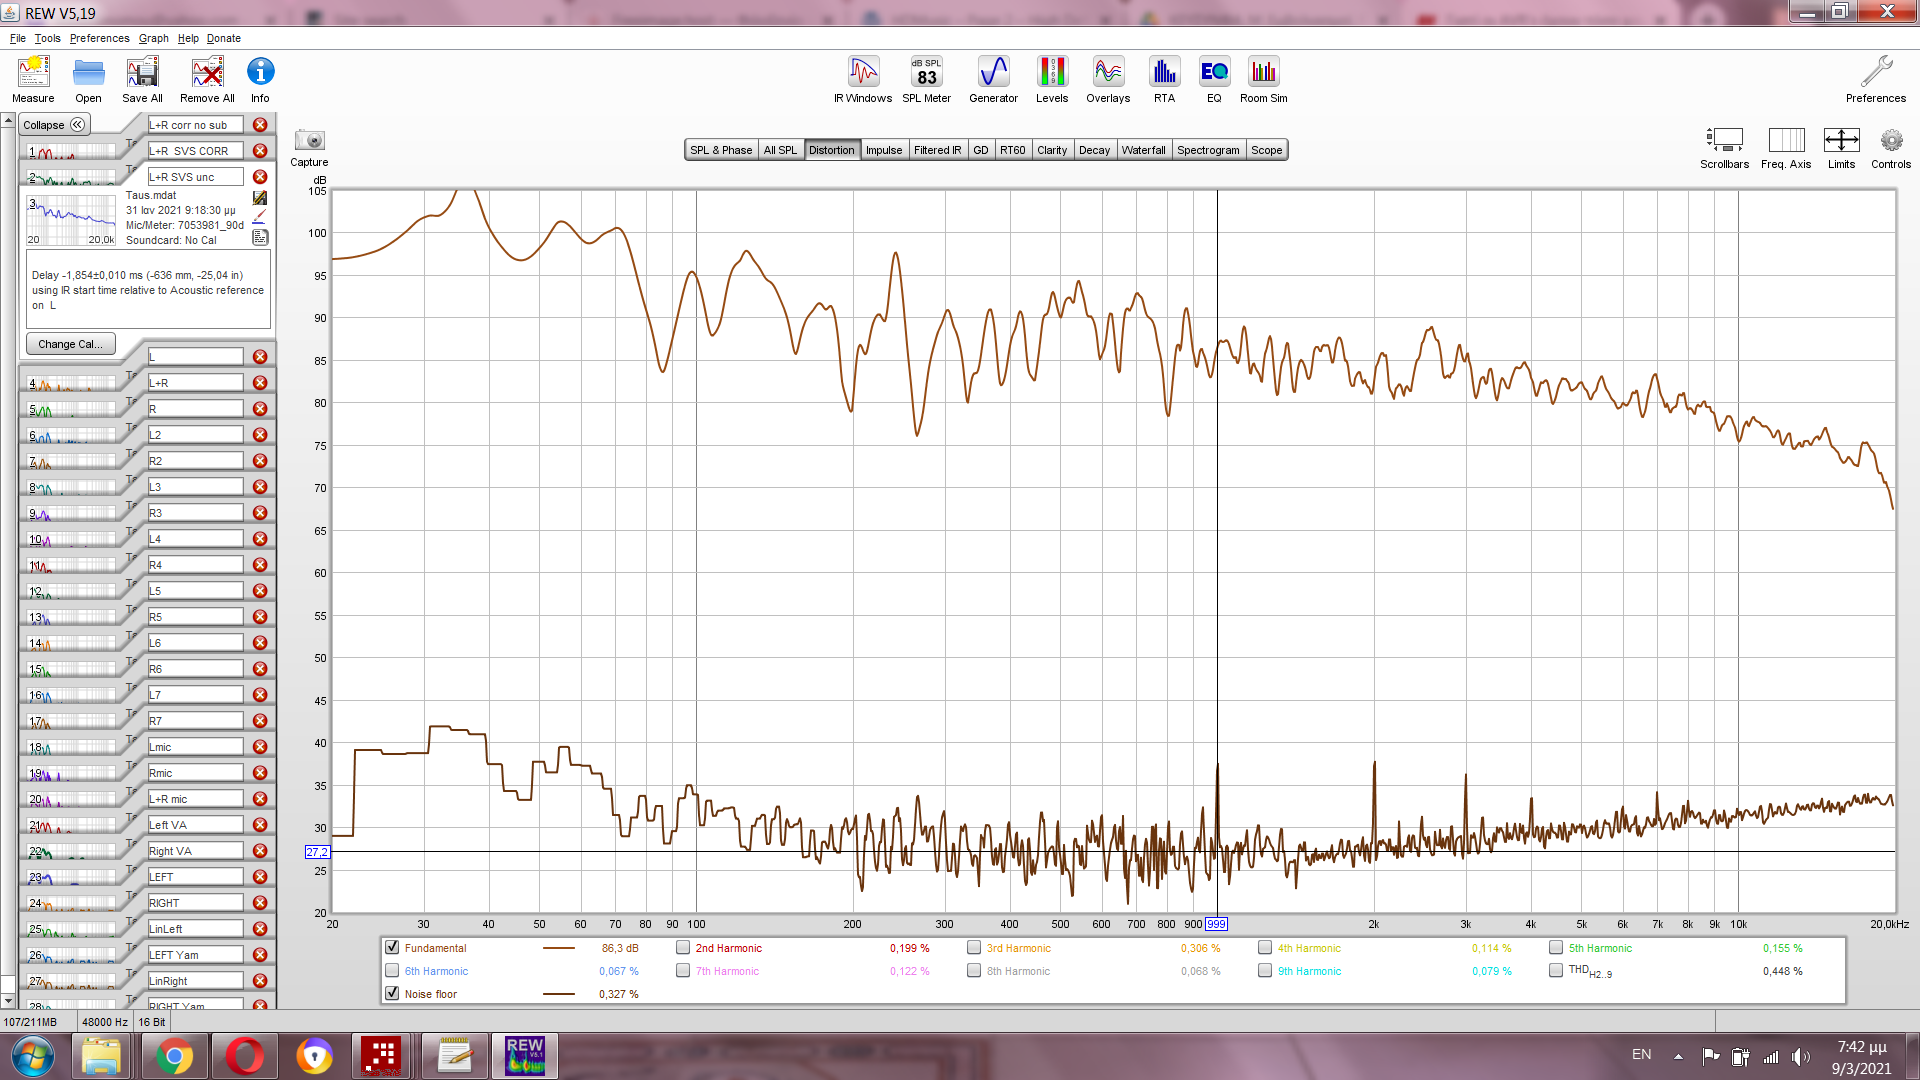Uncheck the Fundamental trace checkbox
The width and height of the screenshot is (1920, 1080).
point(392,948)
